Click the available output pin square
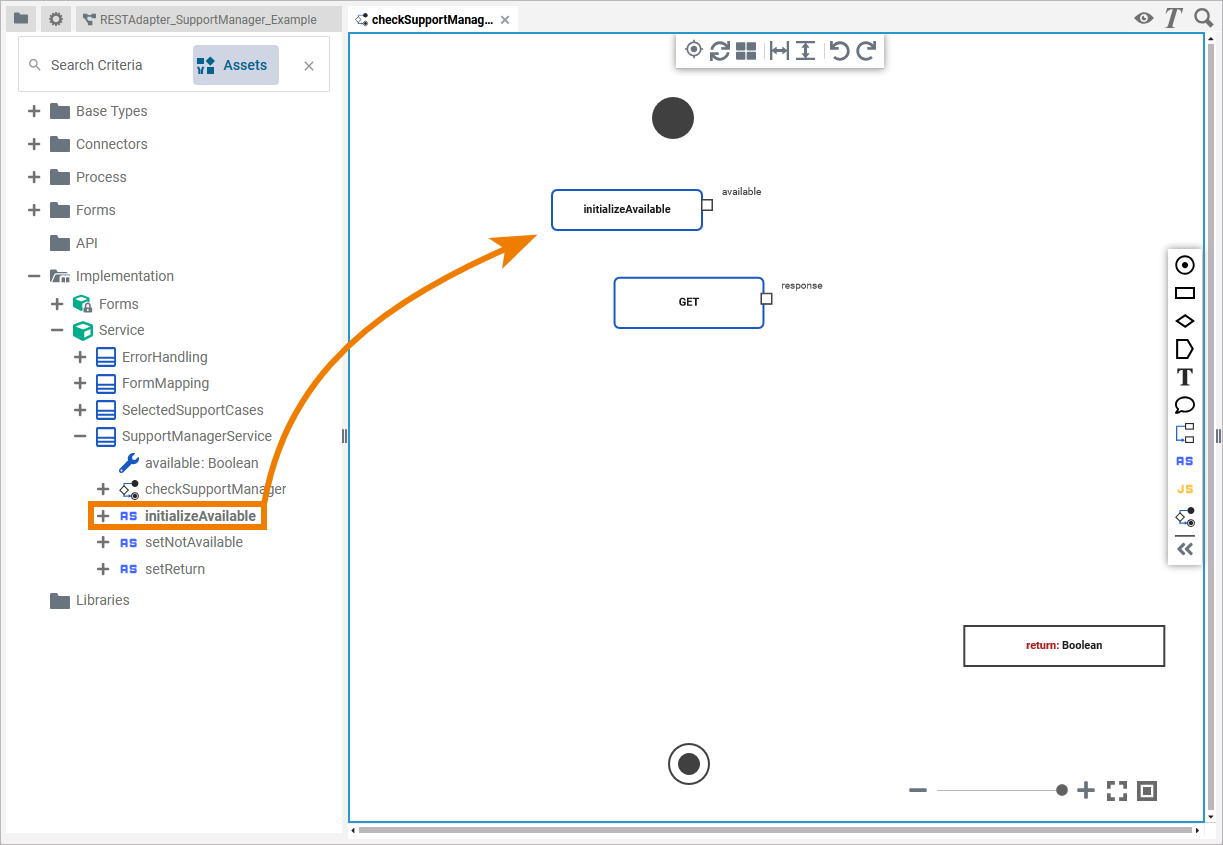 click(x=707, y=205)
